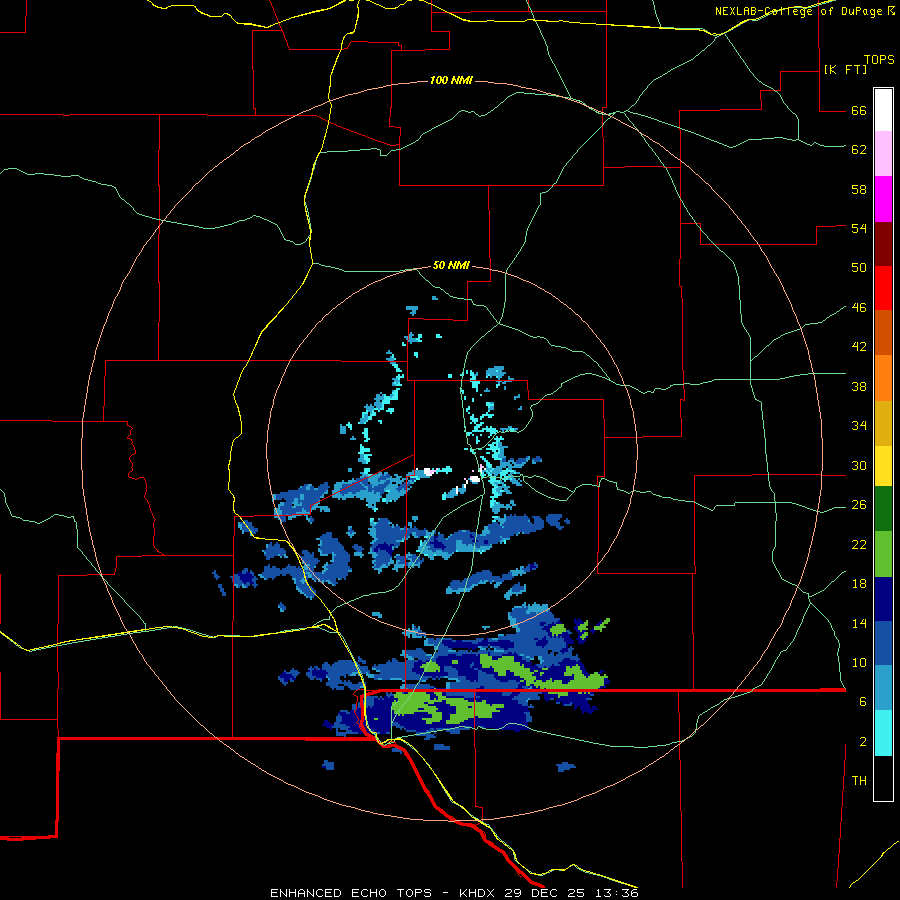This screenshot has height=900, width=900.
Task: Click the KHDX radar site identifier
Action: coord(478,893)
